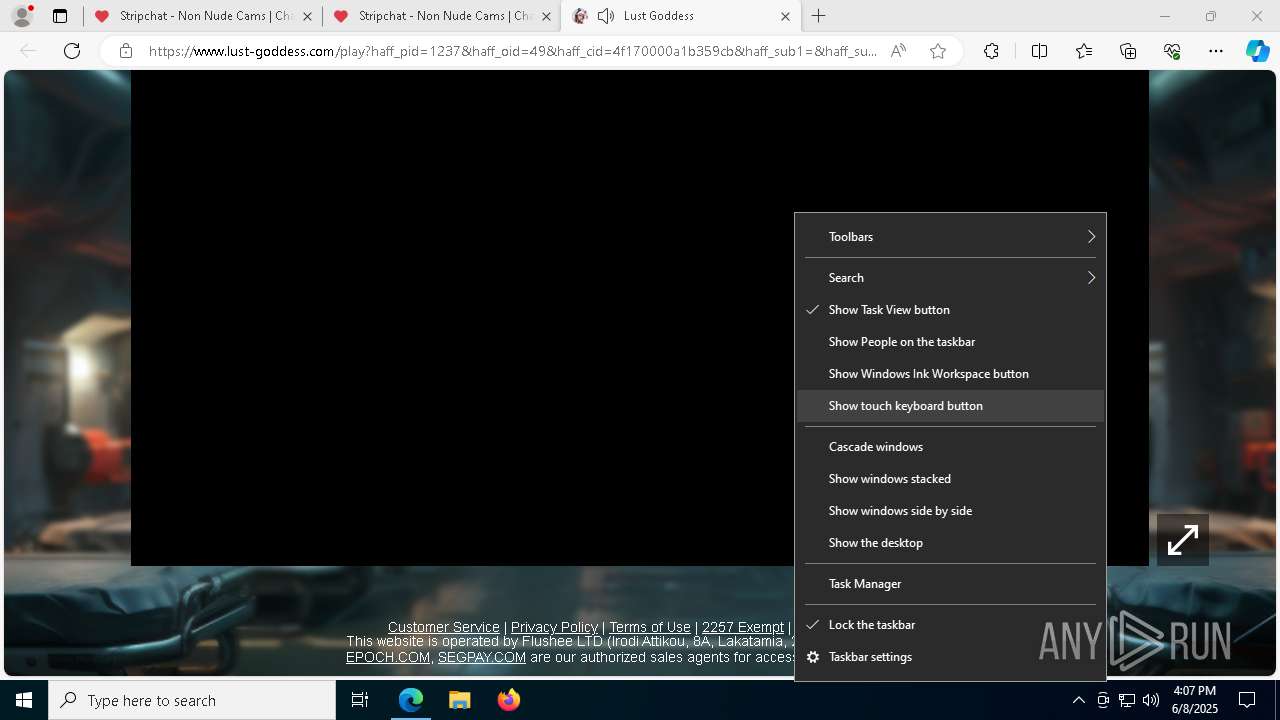Open Settings and more ellipsis
This screenshot has height=720, width=1280.
(x=1216, y=51)
